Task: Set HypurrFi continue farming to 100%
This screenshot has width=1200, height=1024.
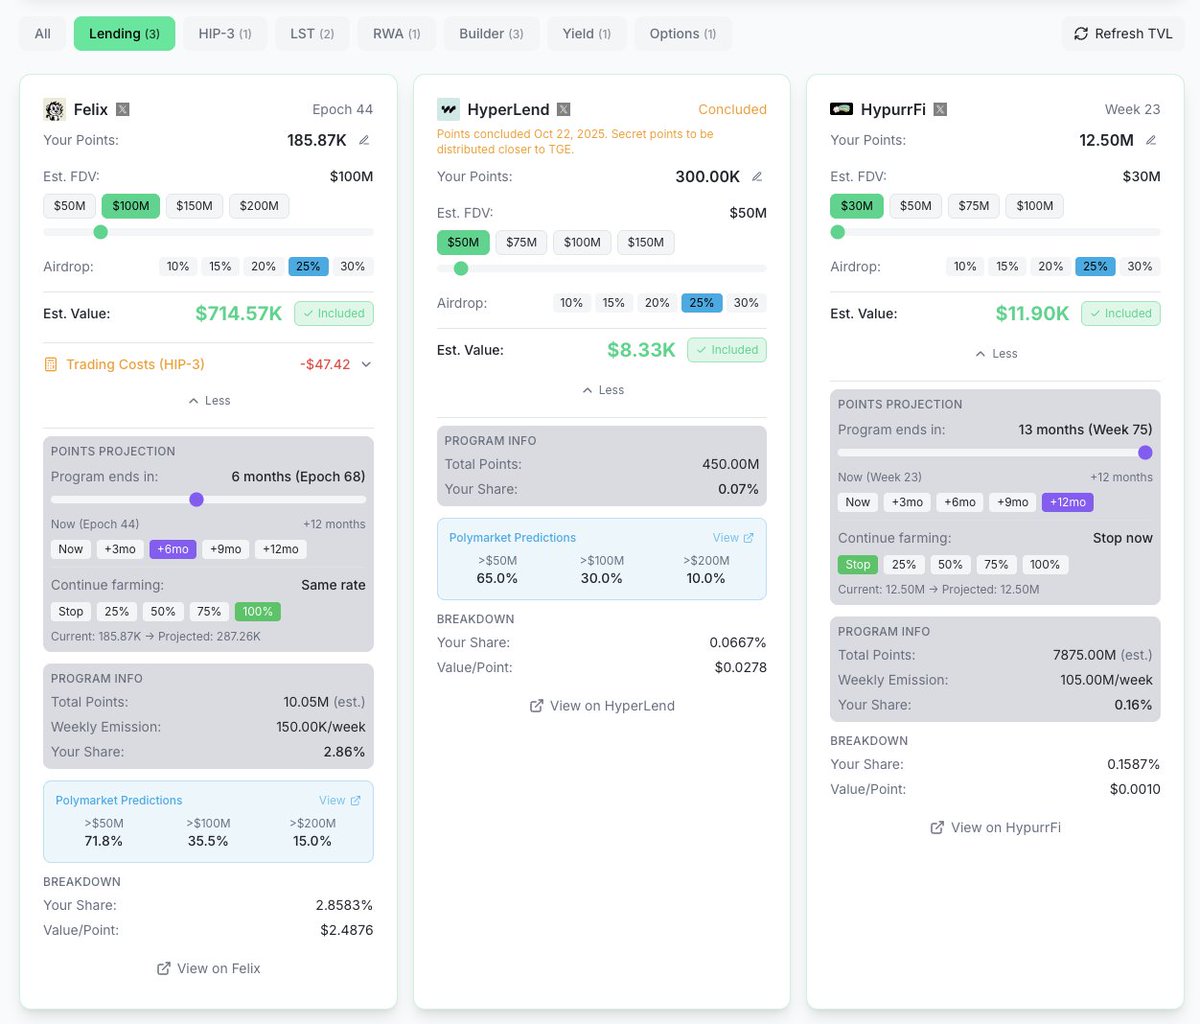Action: pyautogui.click(x=1045, y=564)
